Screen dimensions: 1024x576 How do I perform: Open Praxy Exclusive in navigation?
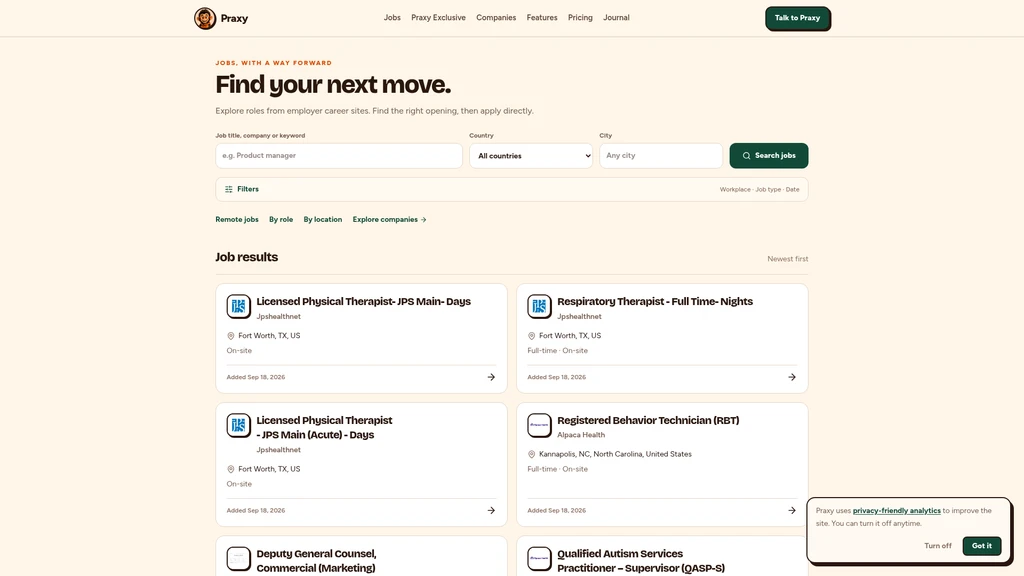point(438,18)
